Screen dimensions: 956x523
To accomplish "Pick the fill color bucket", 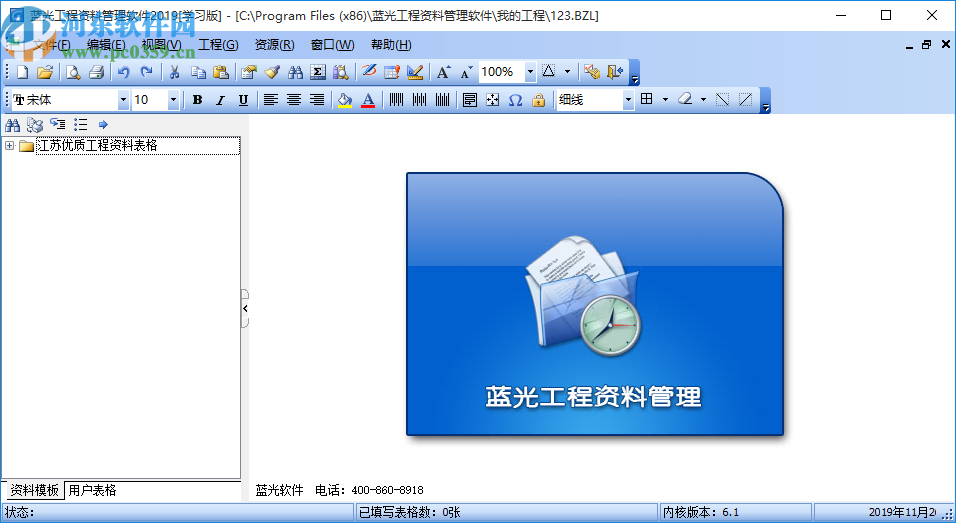I will (x=345, y=99).
